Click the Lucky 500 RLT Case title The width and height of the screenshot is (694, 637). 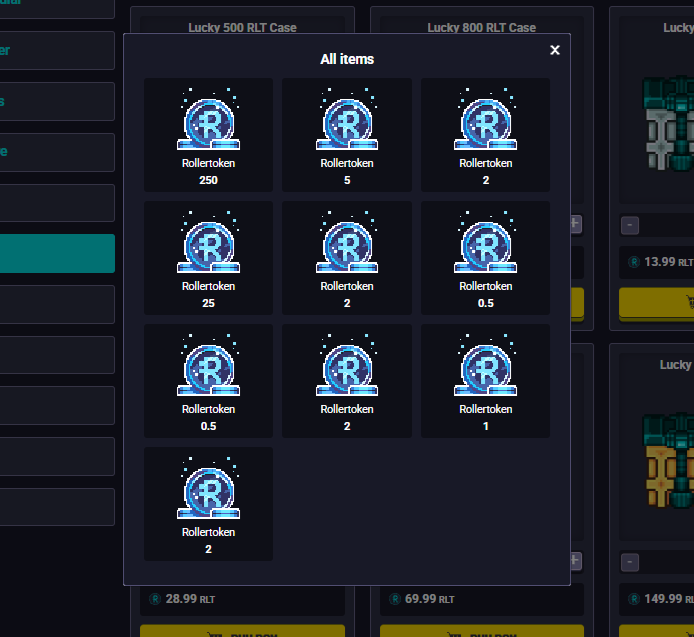[242, 27]
